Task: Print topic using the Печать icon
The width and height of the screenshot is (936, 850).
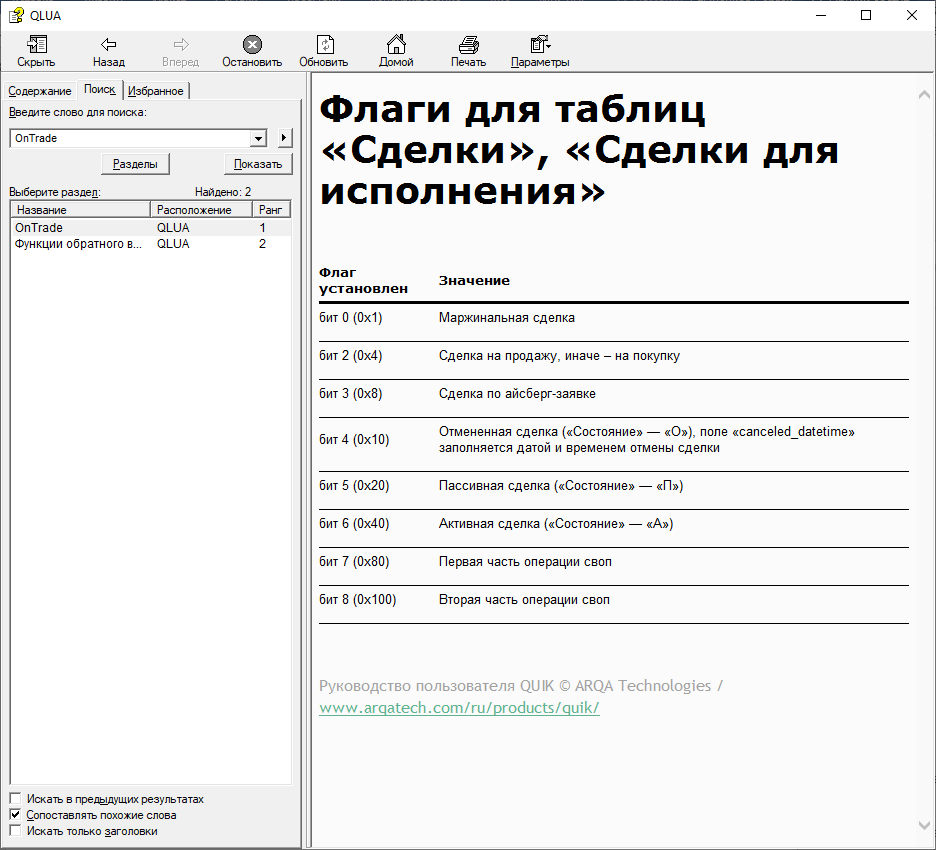Action: pyautogui.click(x=468, y=45)
